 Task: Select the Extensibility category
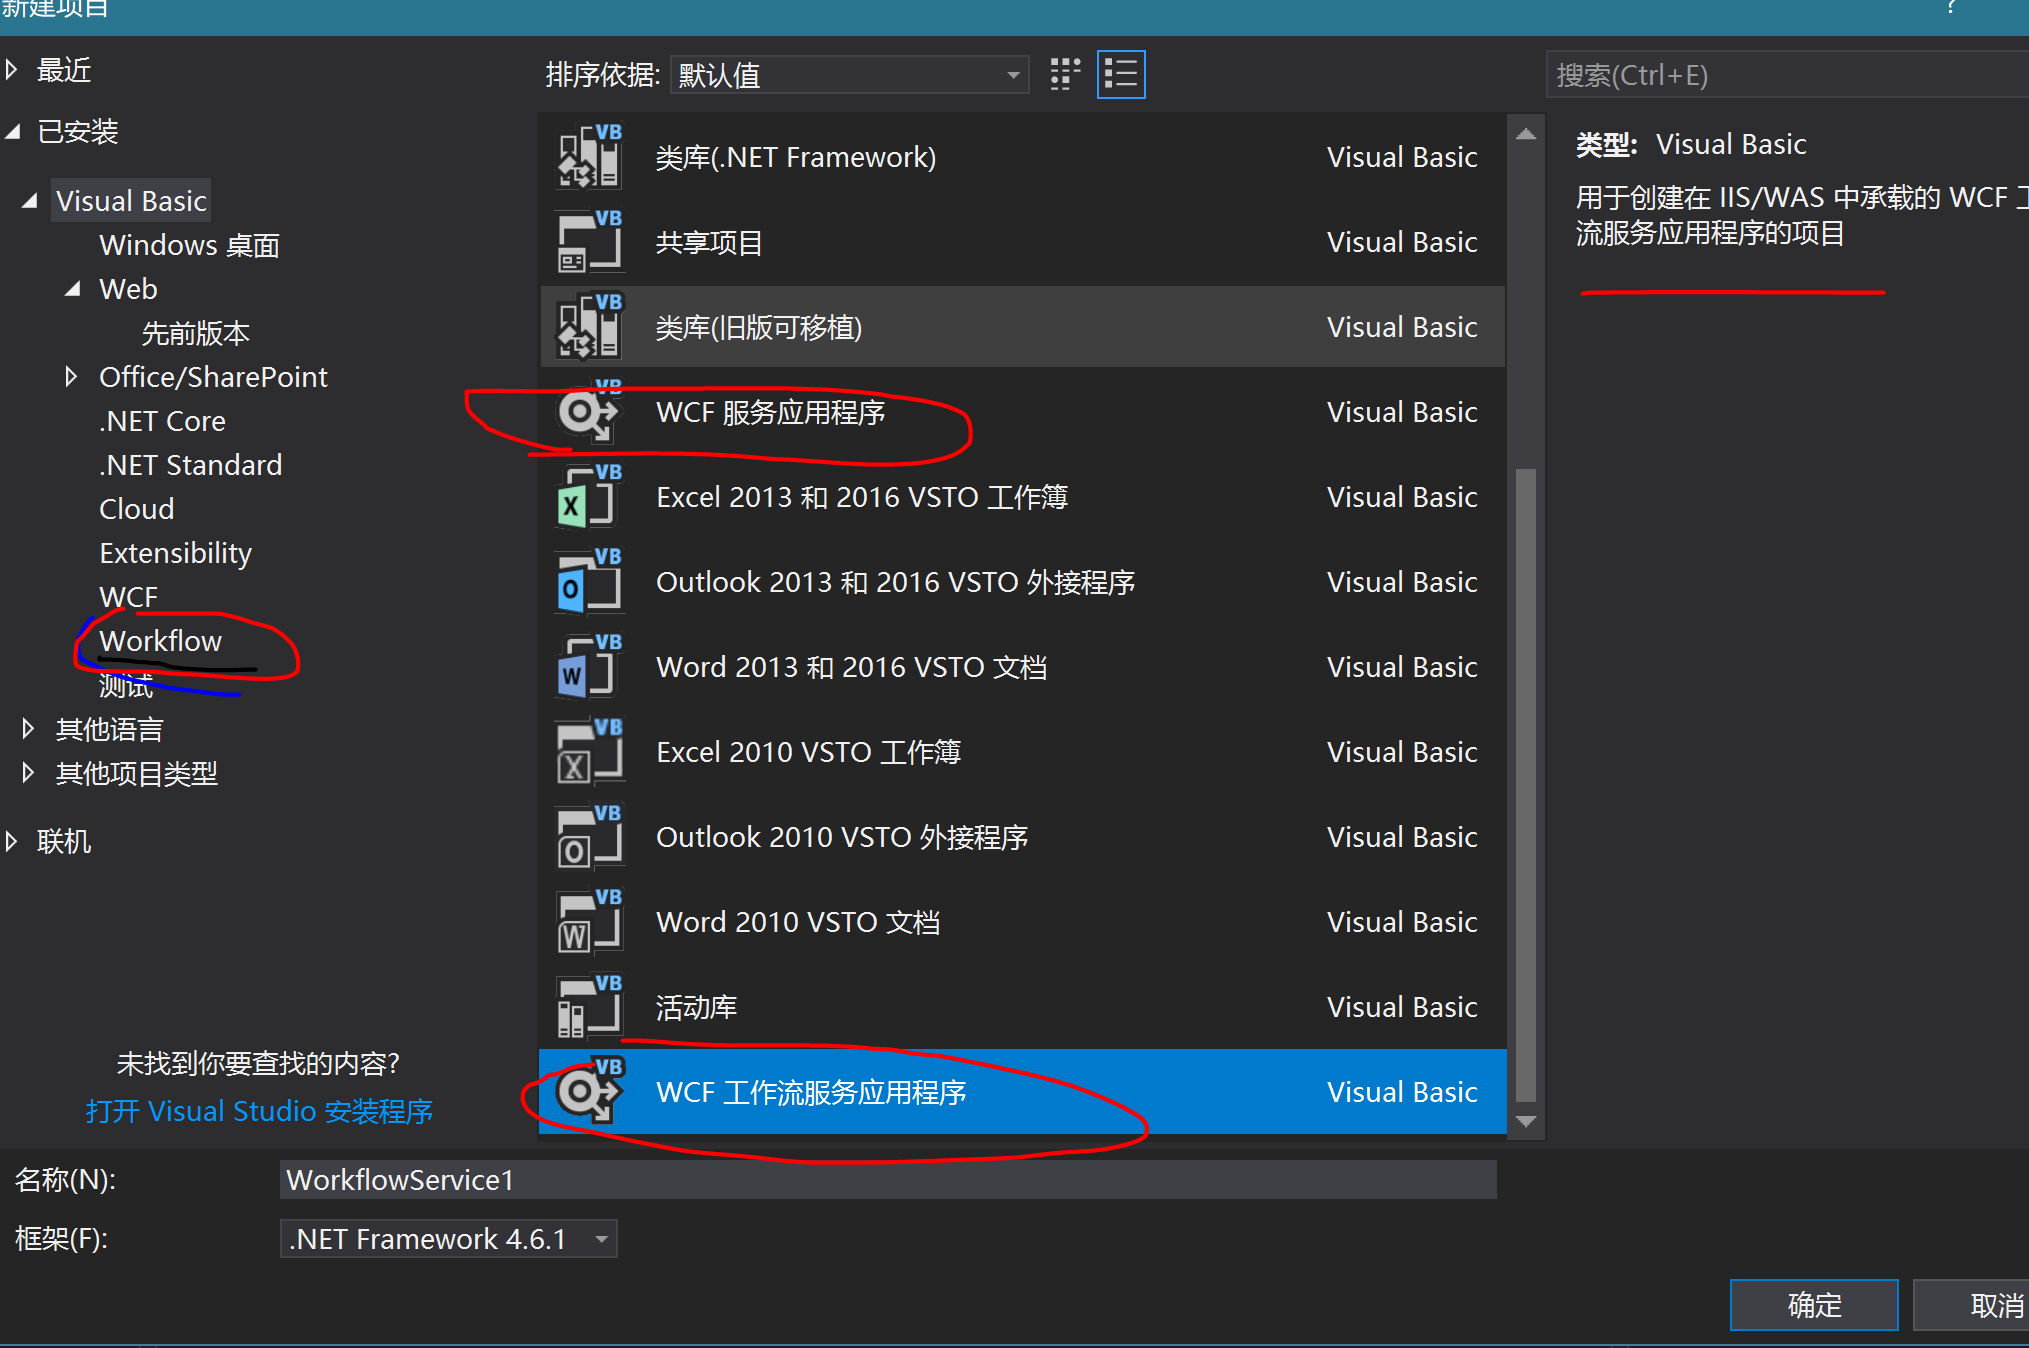(176, 553)
